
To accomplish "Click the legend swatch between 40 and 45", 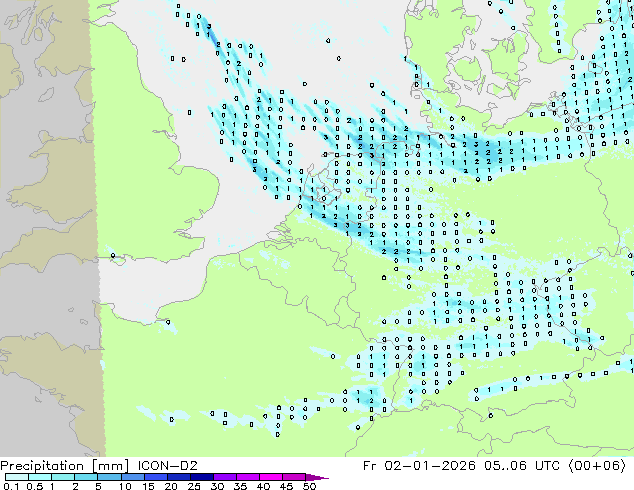I will [x=271, y=477].
